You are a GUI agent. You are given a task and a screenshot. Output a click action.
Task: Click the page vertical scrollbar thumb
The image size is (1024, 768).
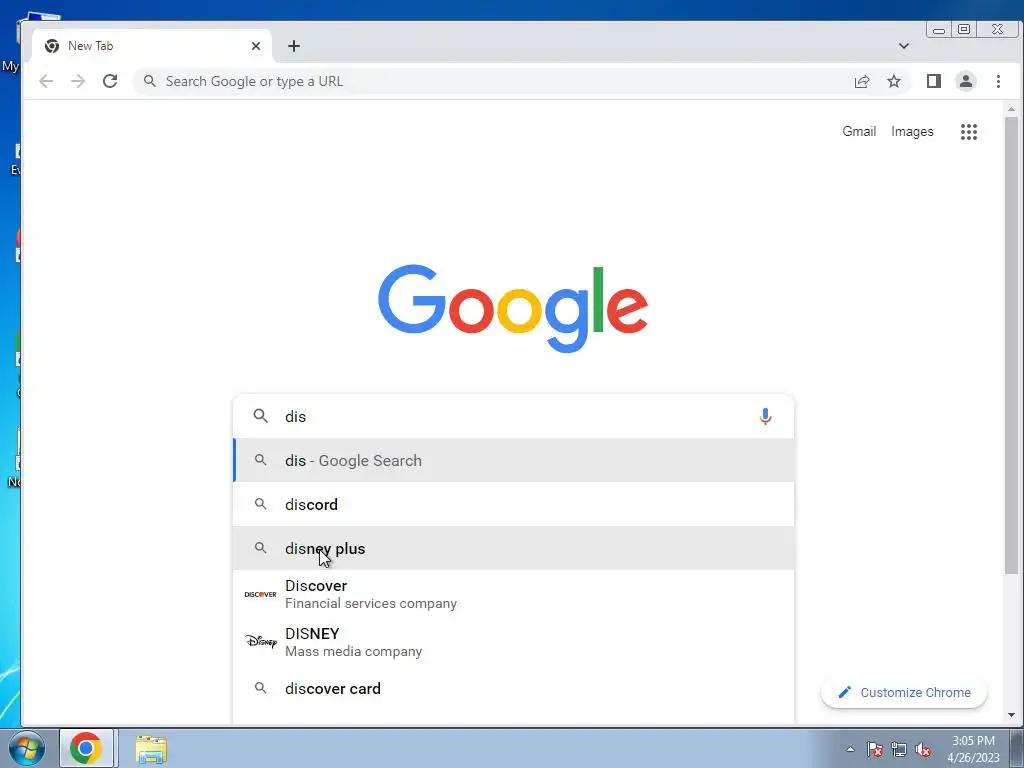(x=1011, y=345)
